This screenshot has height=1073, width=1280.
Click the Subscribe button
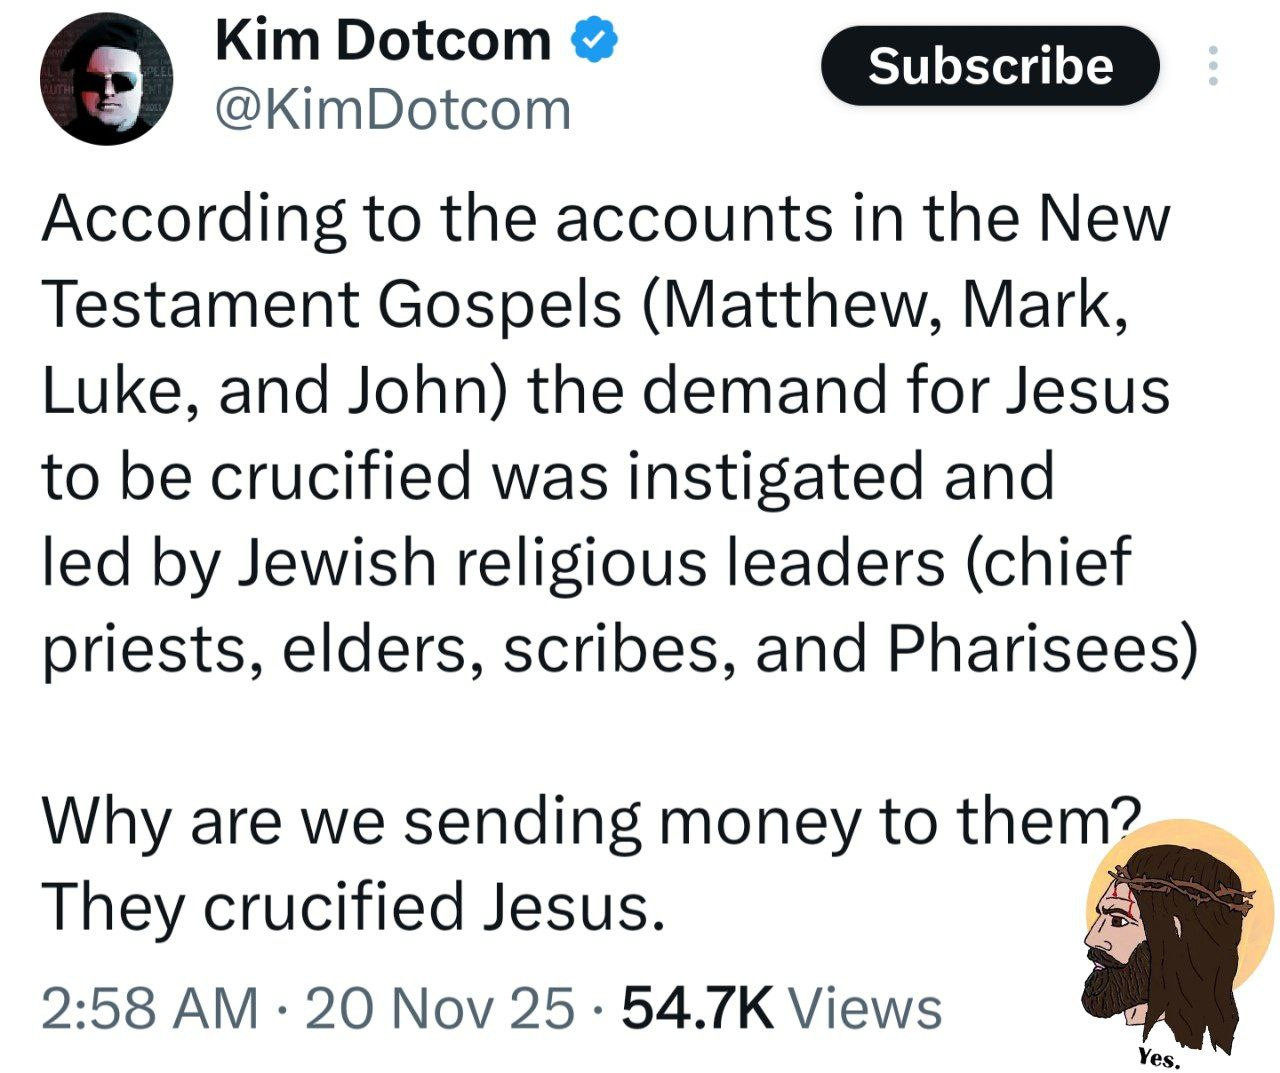990,66
